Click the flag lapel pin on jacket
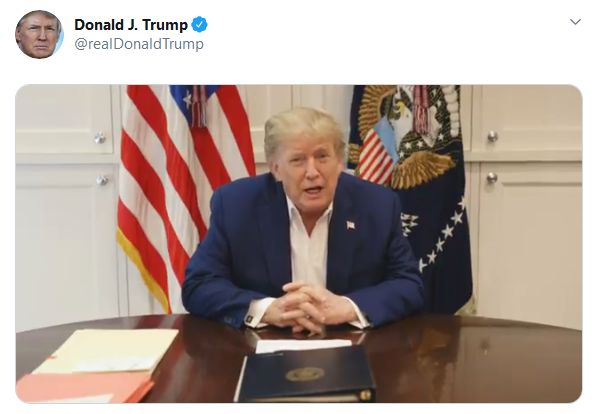 pos(350,225)
